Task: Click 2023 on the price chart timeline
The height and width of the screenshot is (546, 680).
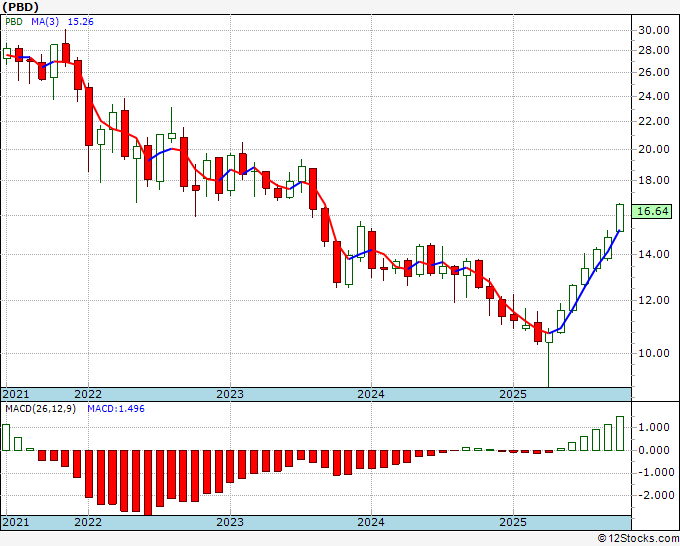Action: coord(230,394)
